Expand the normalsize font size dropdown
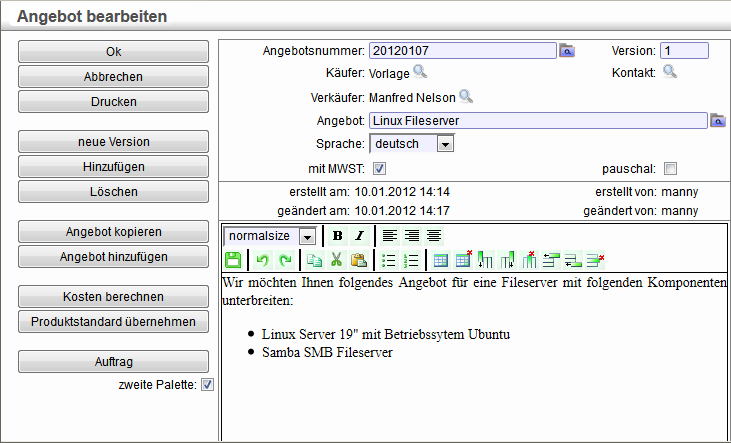The image size is (731, 443). click(x=307, y=236)
